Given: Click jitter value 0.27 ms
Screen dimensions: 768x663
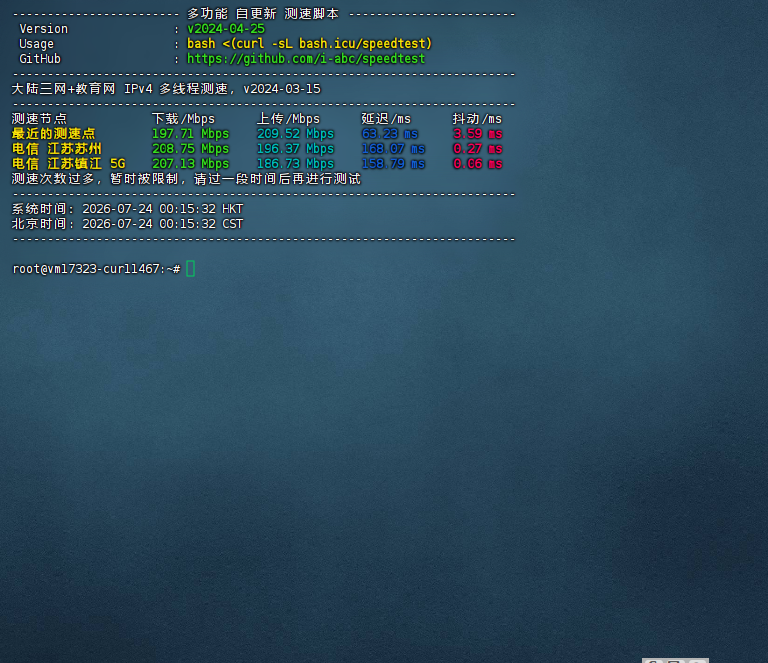Looking at the screenshot, I should coord(478,148).
